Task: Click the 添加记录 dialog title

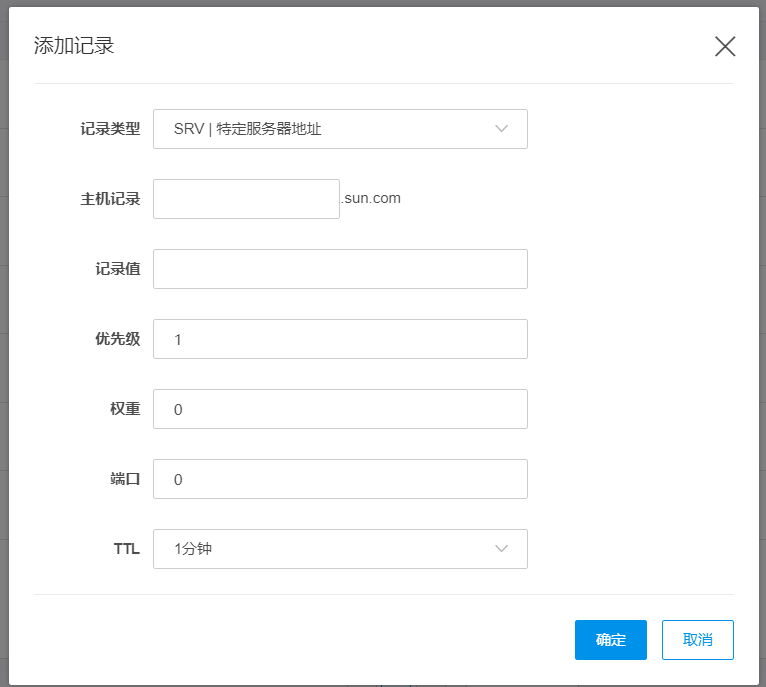Action: [x=74, y=46]
